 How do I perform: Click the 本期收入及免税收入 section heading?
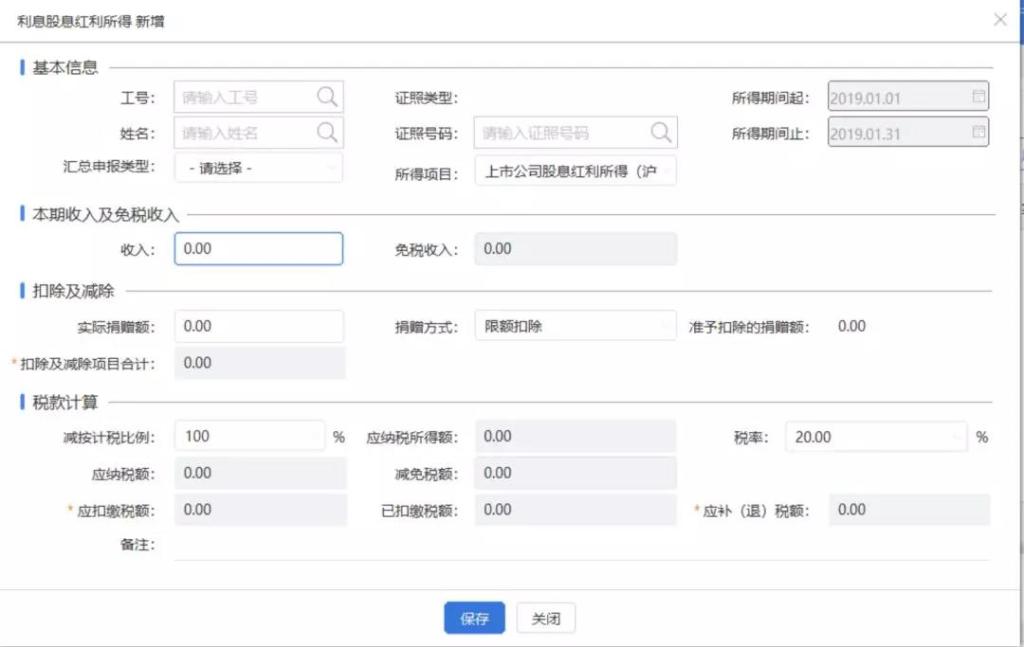[105, 214]
